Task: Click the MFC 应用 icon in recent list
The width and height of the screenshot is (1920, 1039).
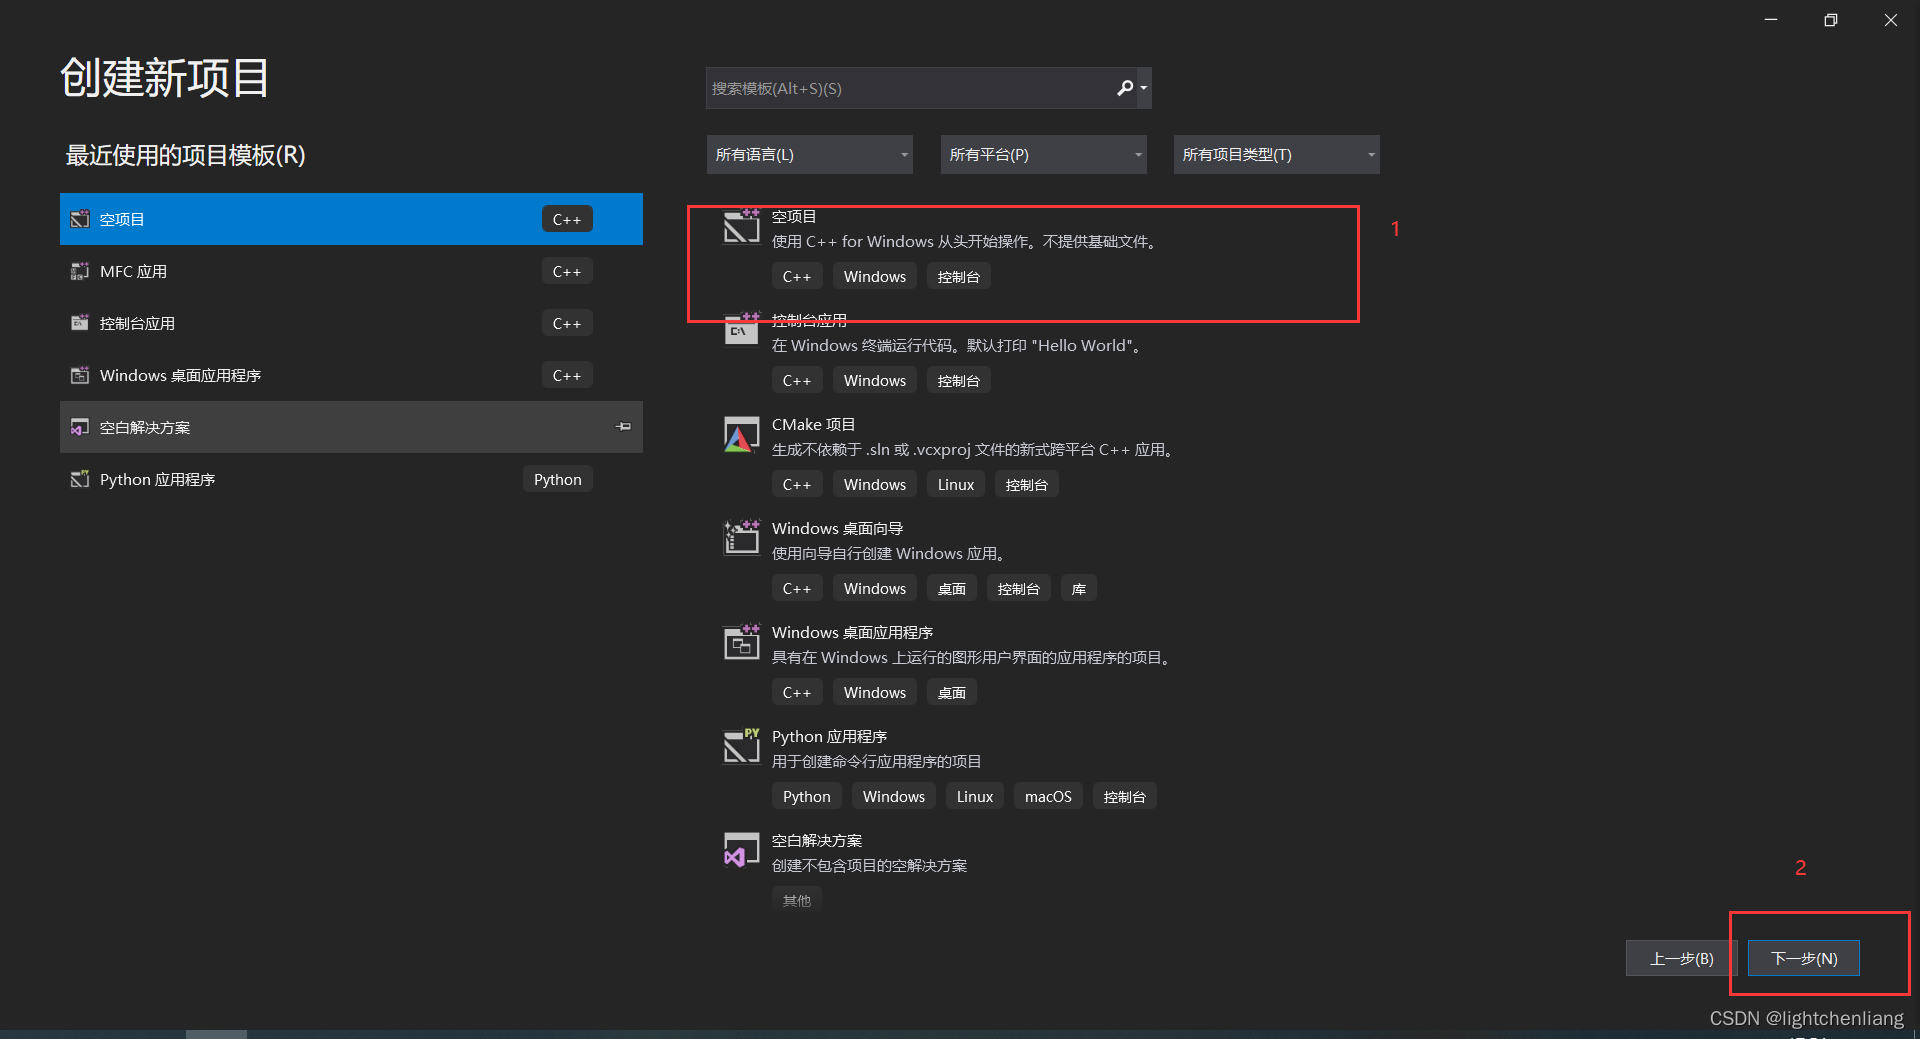Action: 80,271
